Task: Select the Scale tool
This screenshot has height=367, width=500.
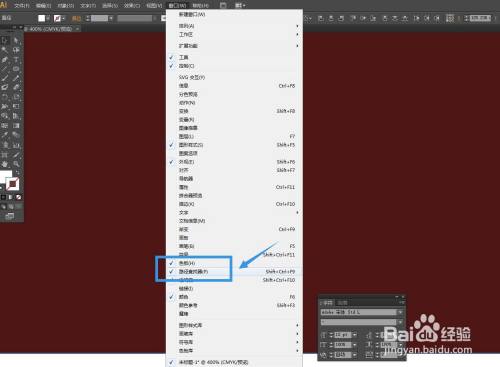Action: pos(16,97)
